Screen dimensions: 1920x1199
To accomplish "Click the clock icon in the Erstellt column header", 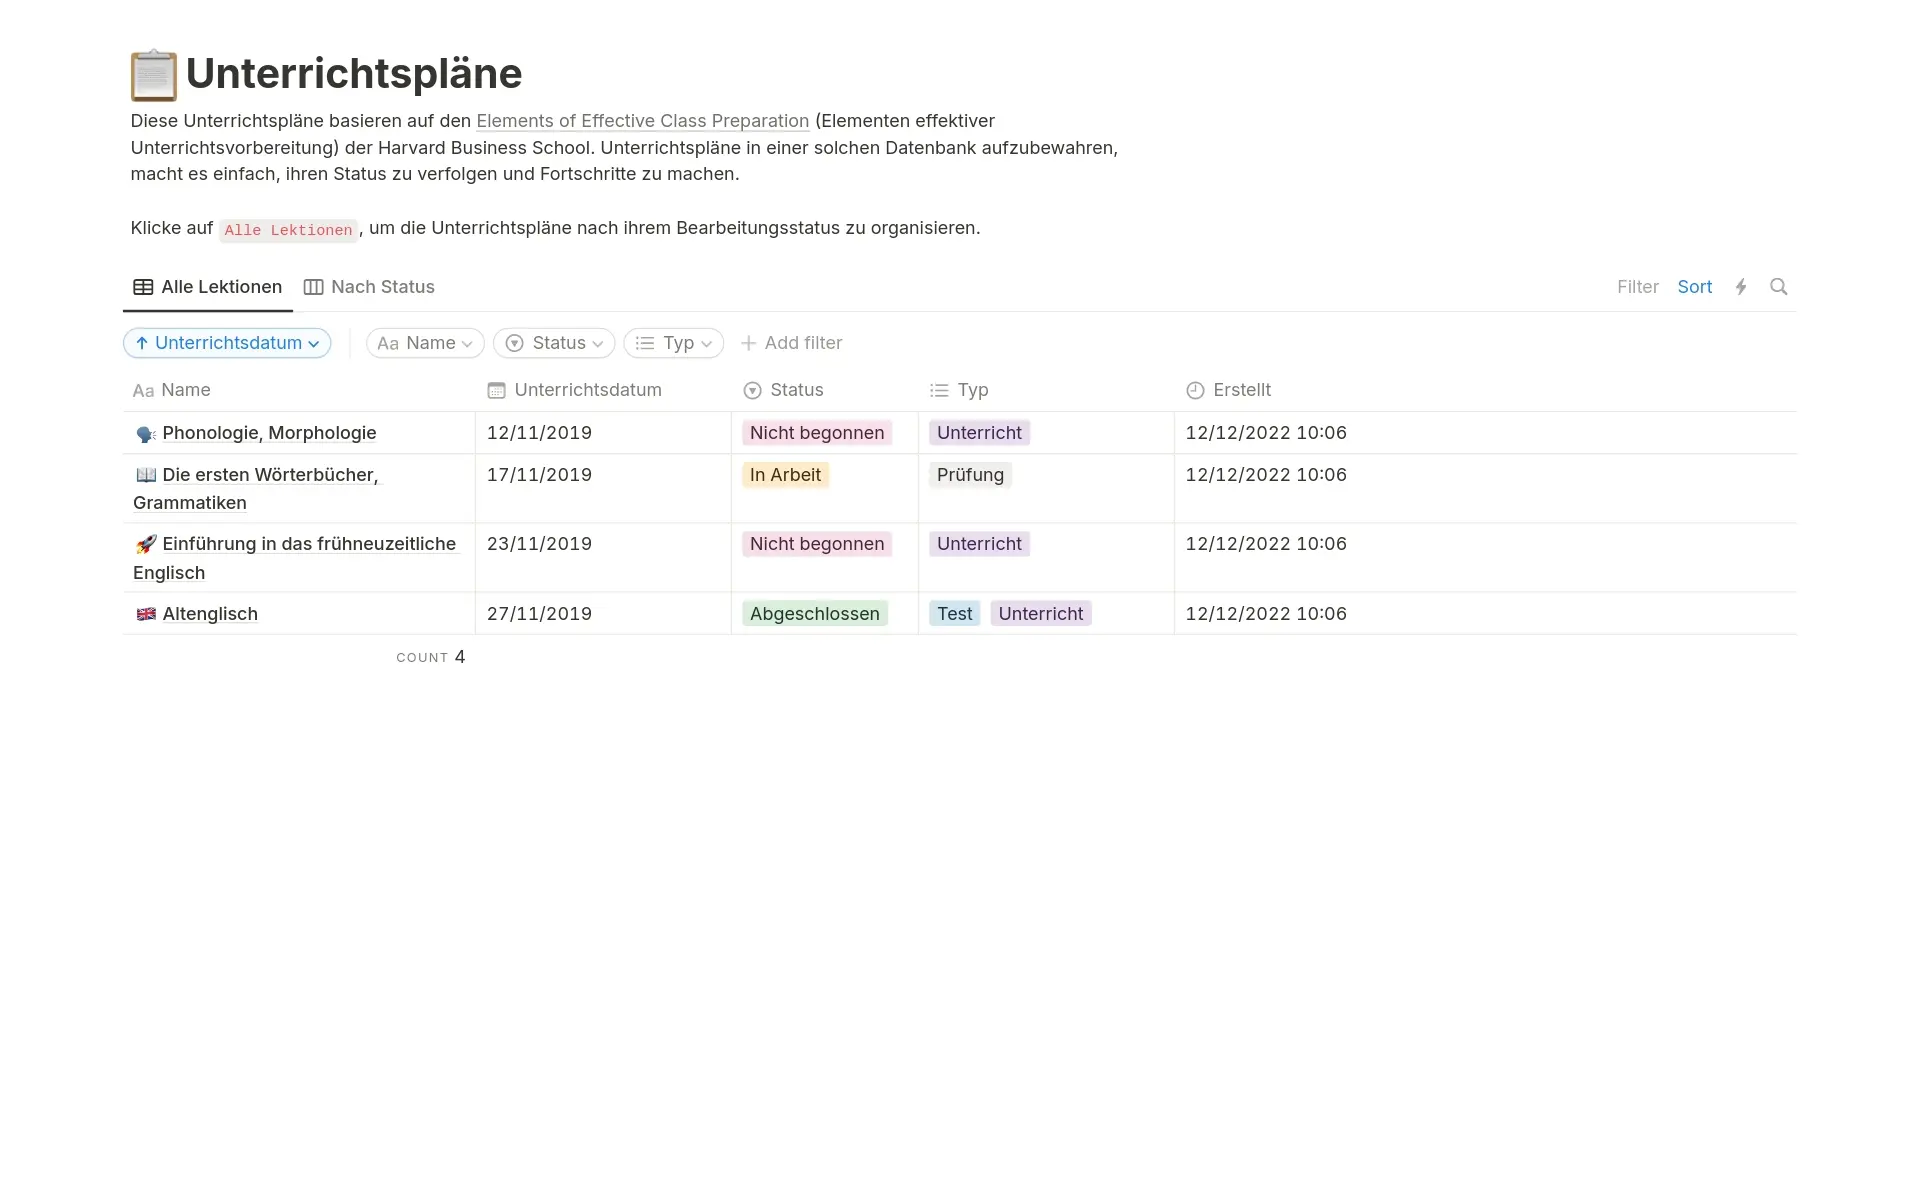I will coord(1195,390).
